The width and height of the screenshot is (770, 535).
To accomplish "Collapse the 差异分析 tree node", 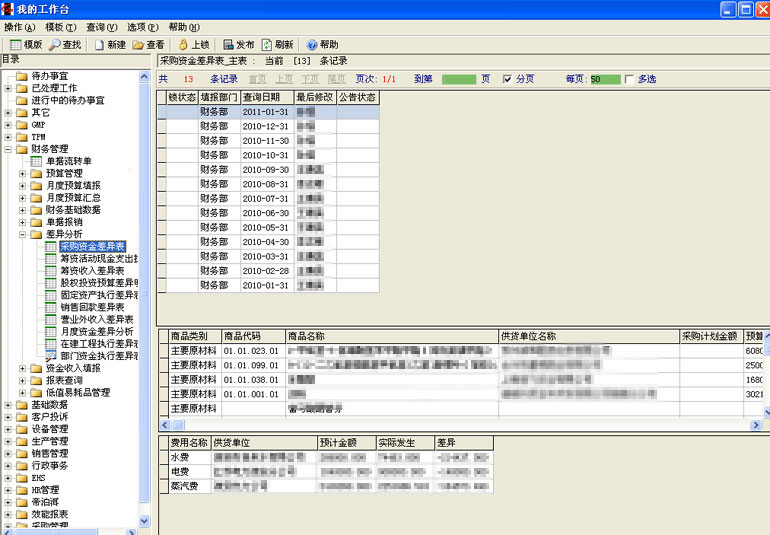I will pyautogui.click(x=22, y=233).
